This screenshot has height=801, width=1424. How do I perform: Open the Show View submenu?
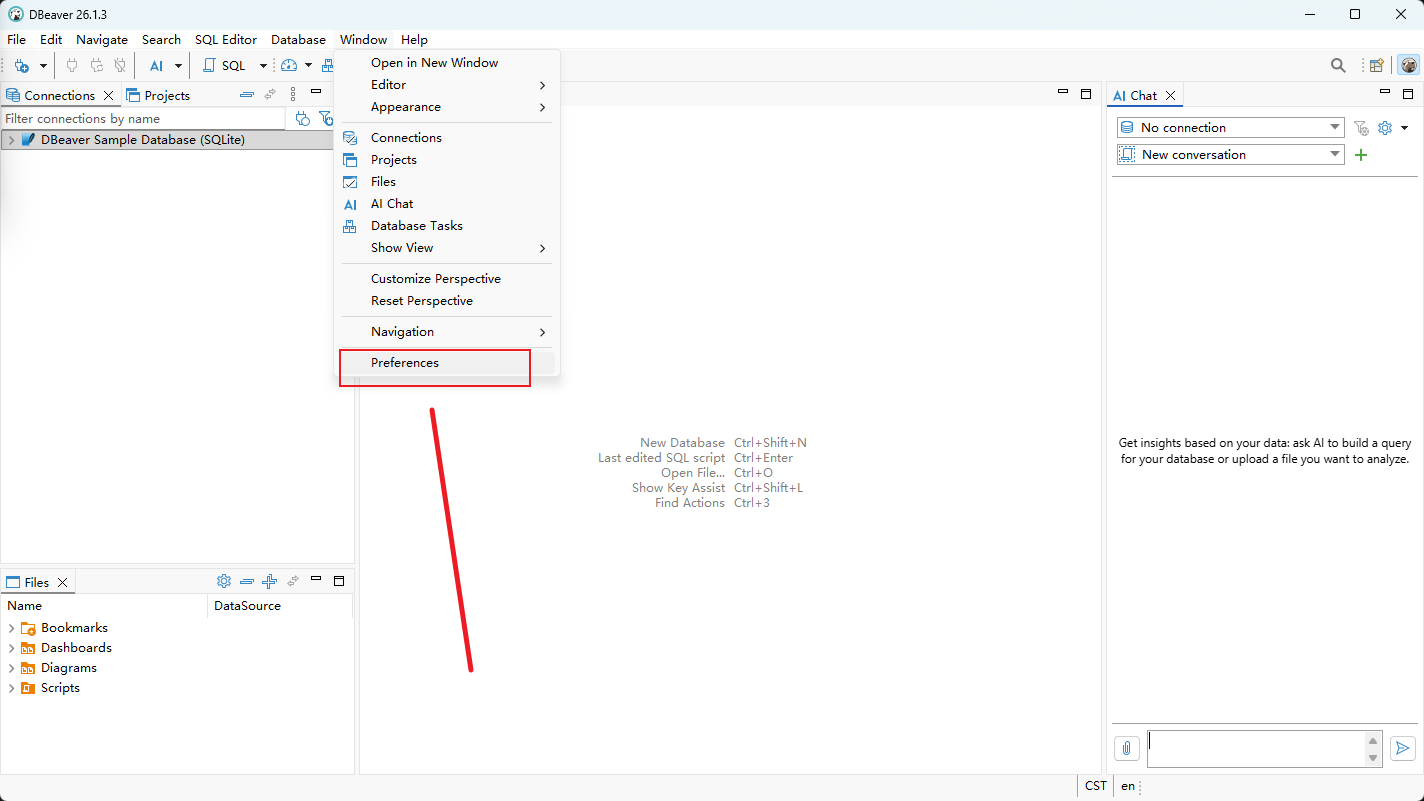pyautogui.click(x=446, y=248)
